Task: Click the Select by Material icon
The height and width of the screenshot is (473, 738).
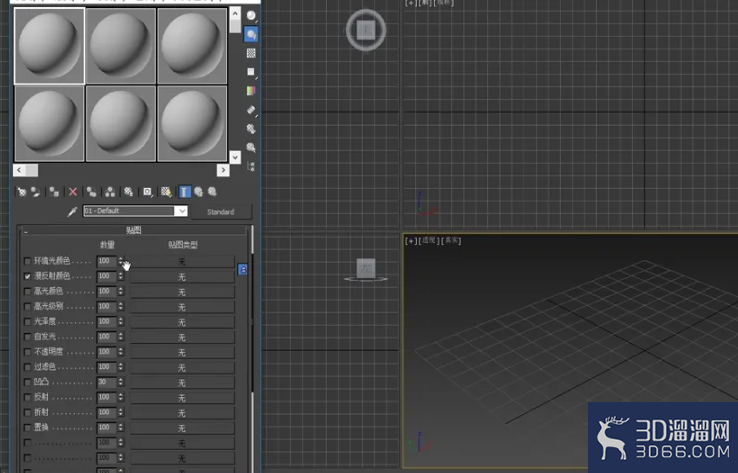Action: 251,147
